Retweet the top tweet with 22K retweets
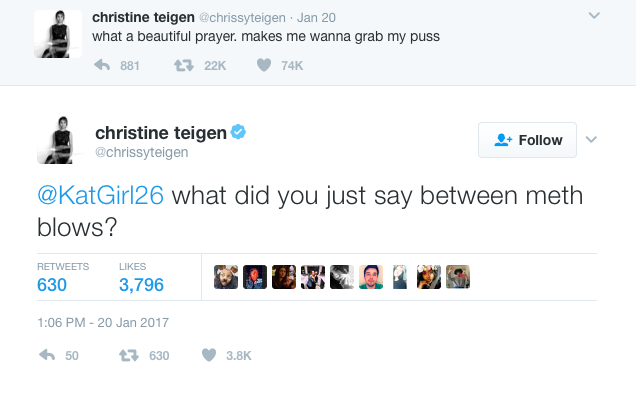The image size is (636, 394). click(184, 65)
